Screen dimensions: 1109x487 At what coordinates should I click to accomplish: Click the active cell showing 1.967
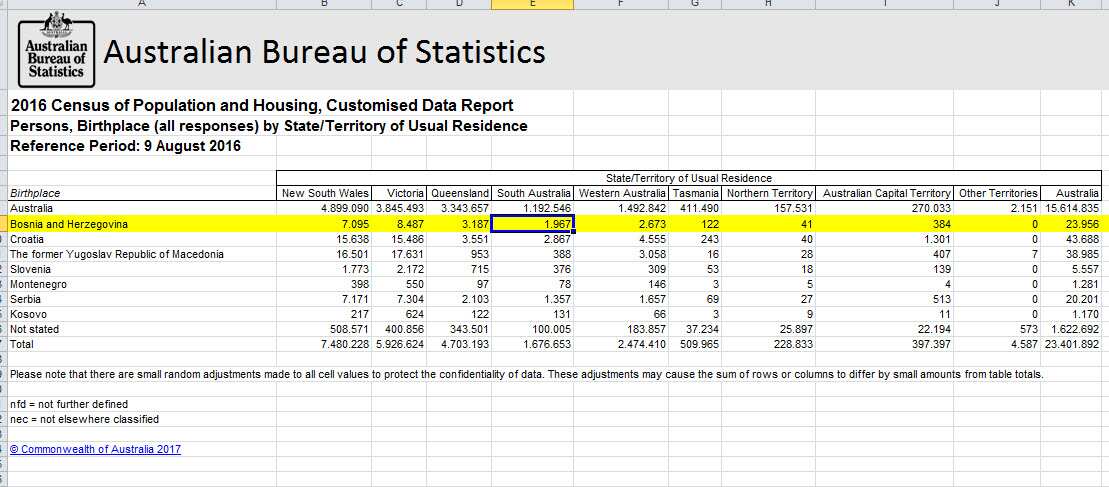click(534, 224)
